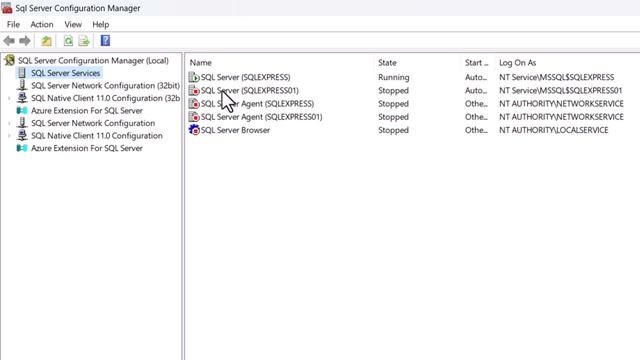Click the Running state of SQL Server (SQLEXPRESS)
Screen dimensions: 640x360
(393, 77)
